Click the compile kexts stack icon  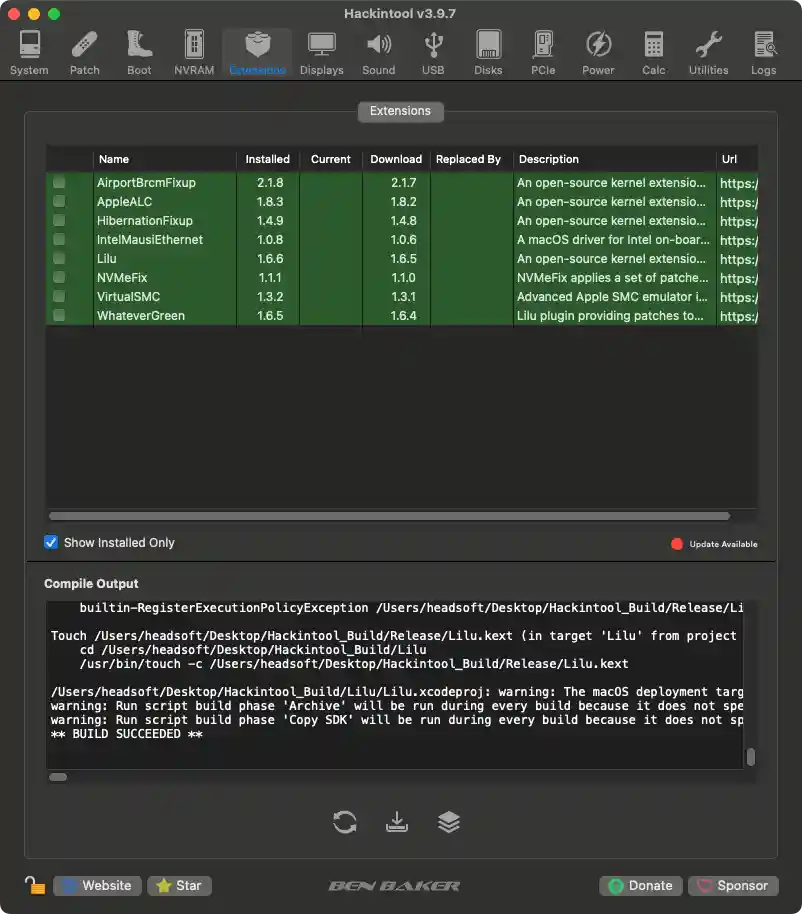[x=448, y=821]
